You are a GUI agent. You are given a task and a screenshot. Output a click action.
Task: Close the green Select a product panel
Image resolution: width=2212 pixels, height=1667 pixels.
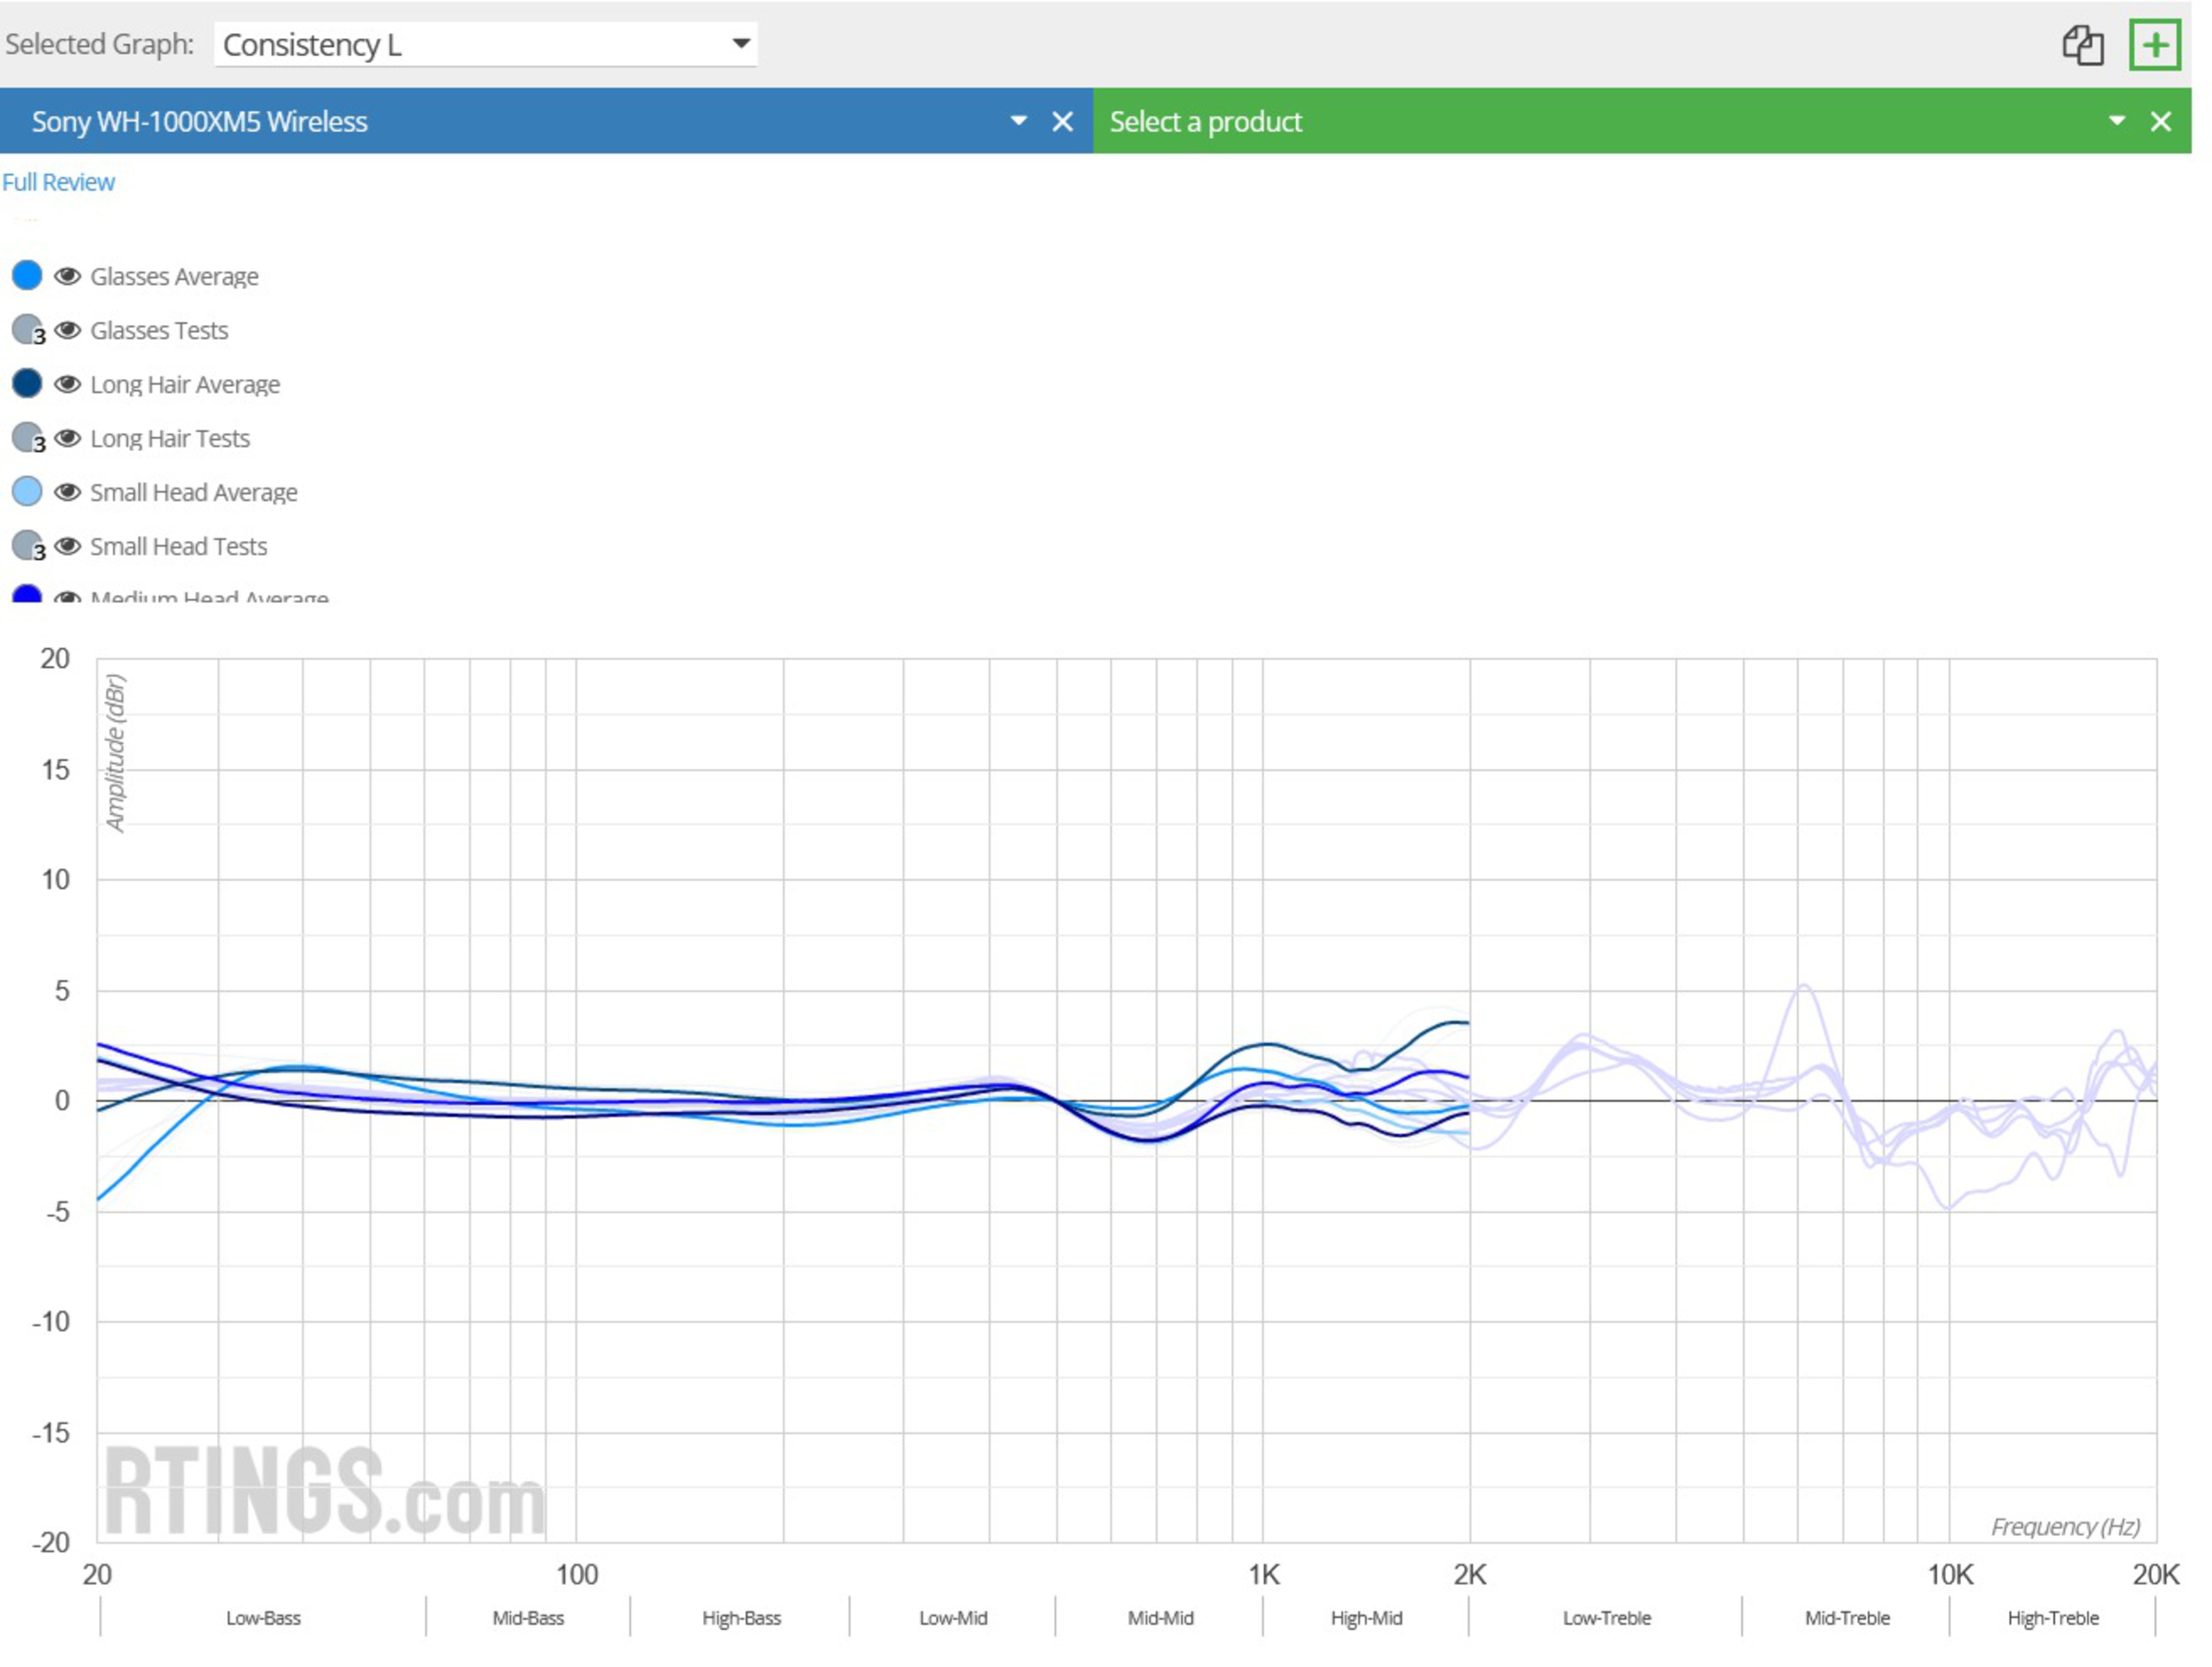pyautogui.click(x=2160, y=122)
